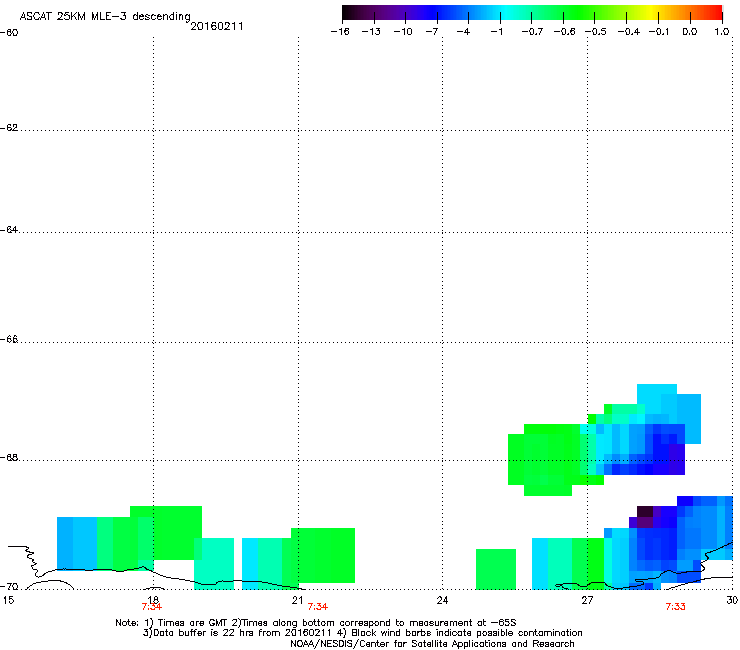This screenshot has width=740, height=650.
Task: Select the date '20160211' below the title
Action: [x=217, y=26]
